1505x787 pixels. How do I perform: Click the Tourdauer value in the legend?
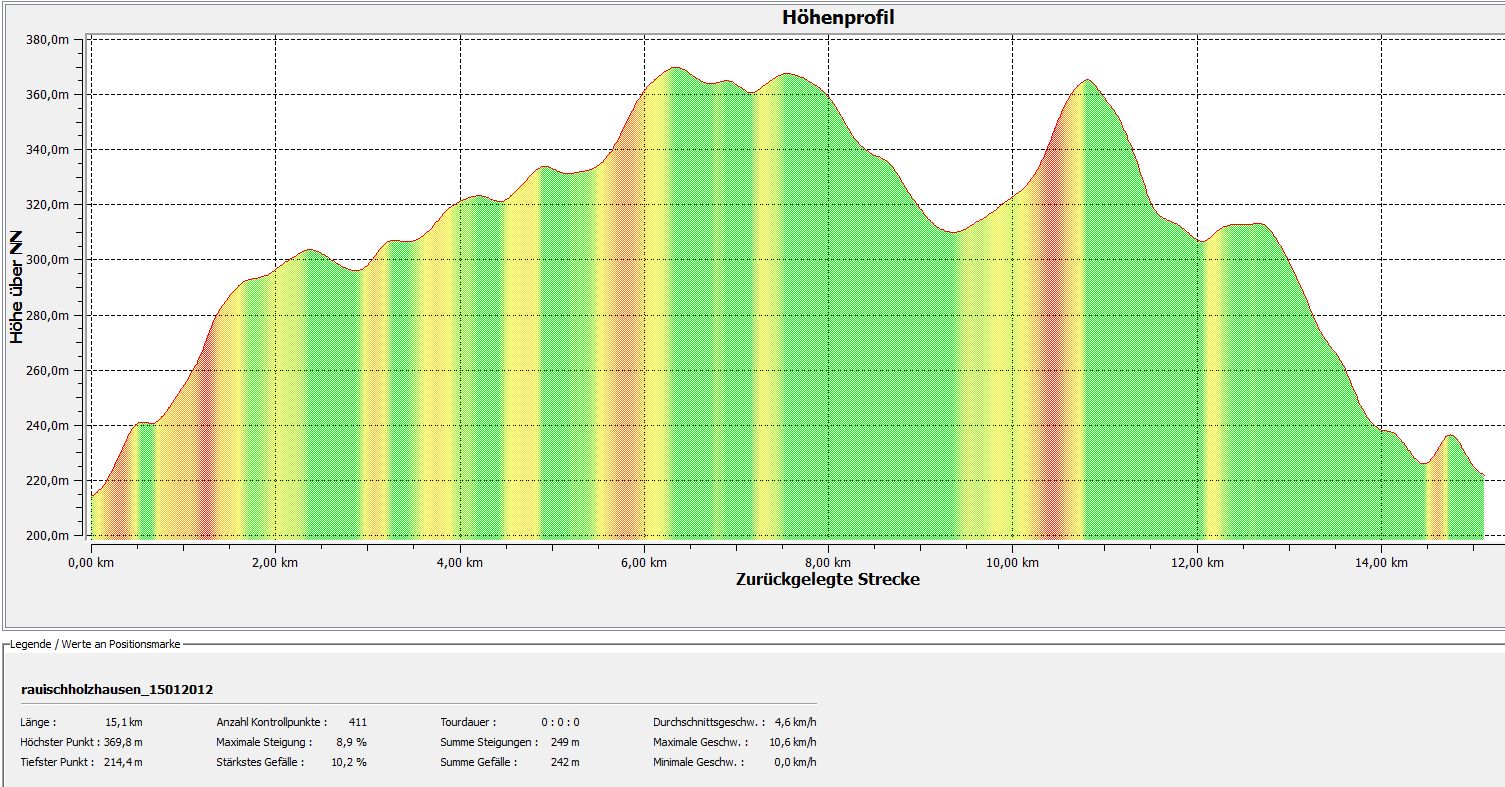tap(560, 722)
